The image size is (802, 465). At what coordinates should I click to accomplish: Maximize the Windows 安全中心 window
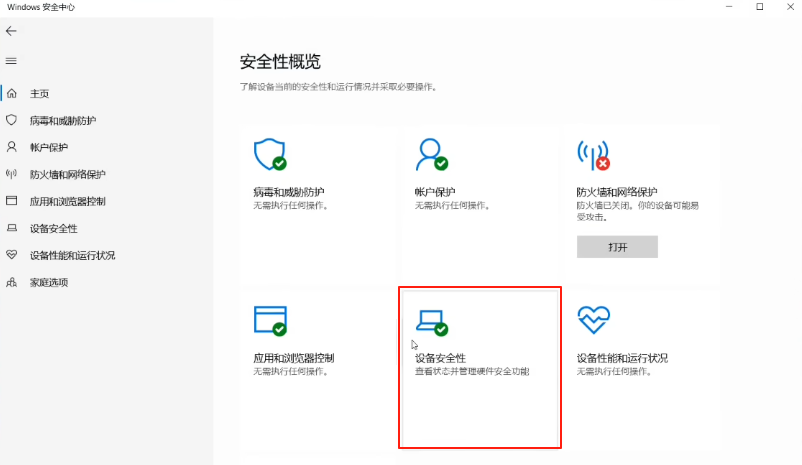click(760, 7)
